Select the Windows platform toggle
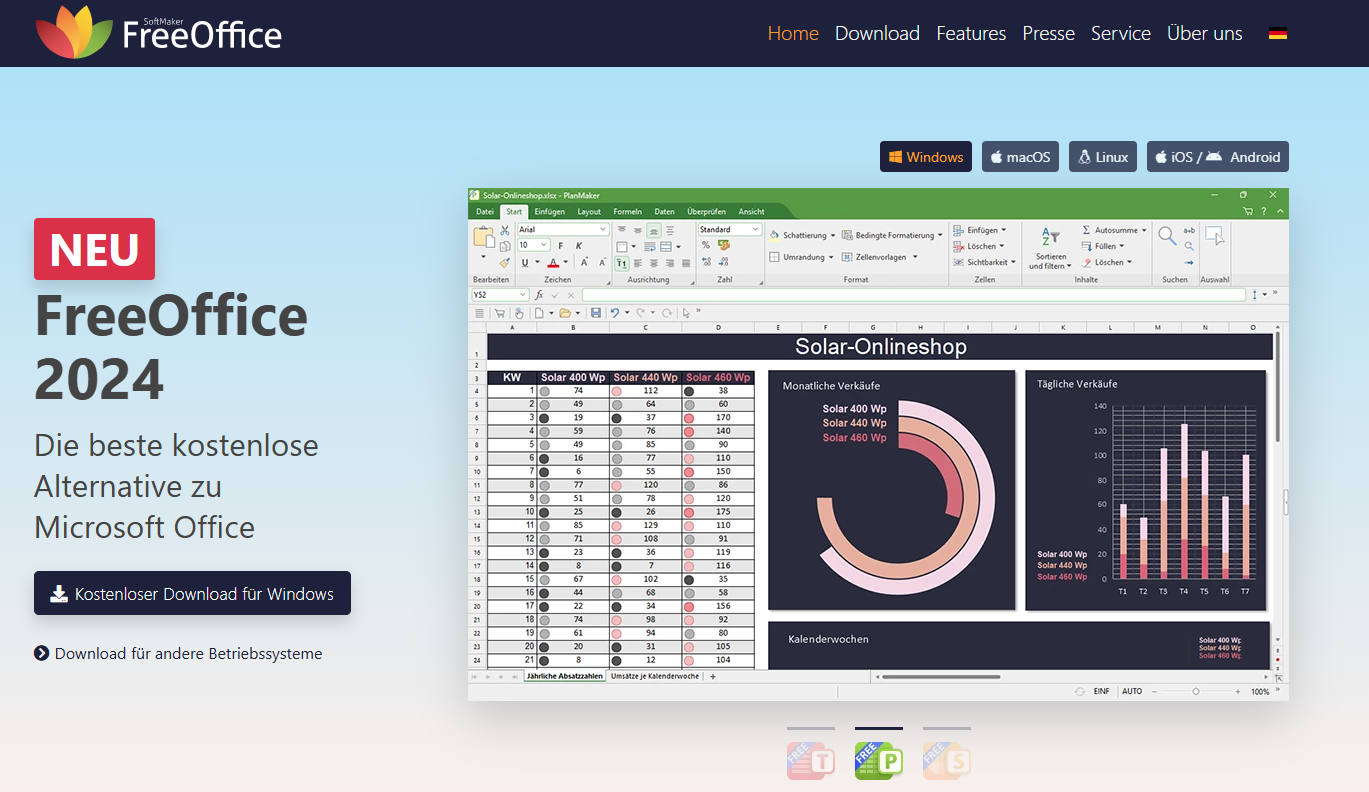The width and height of the screenshot is (1369, 792). coord(926,157)
